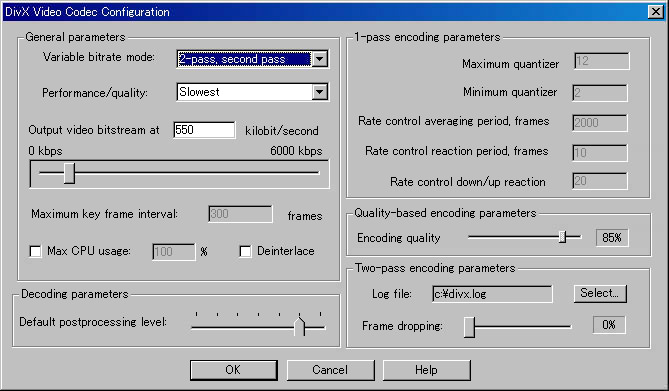Click the 'Performance/quality:' label
Image resolution: width=669 pixels, height=391 pixels.
95,93
